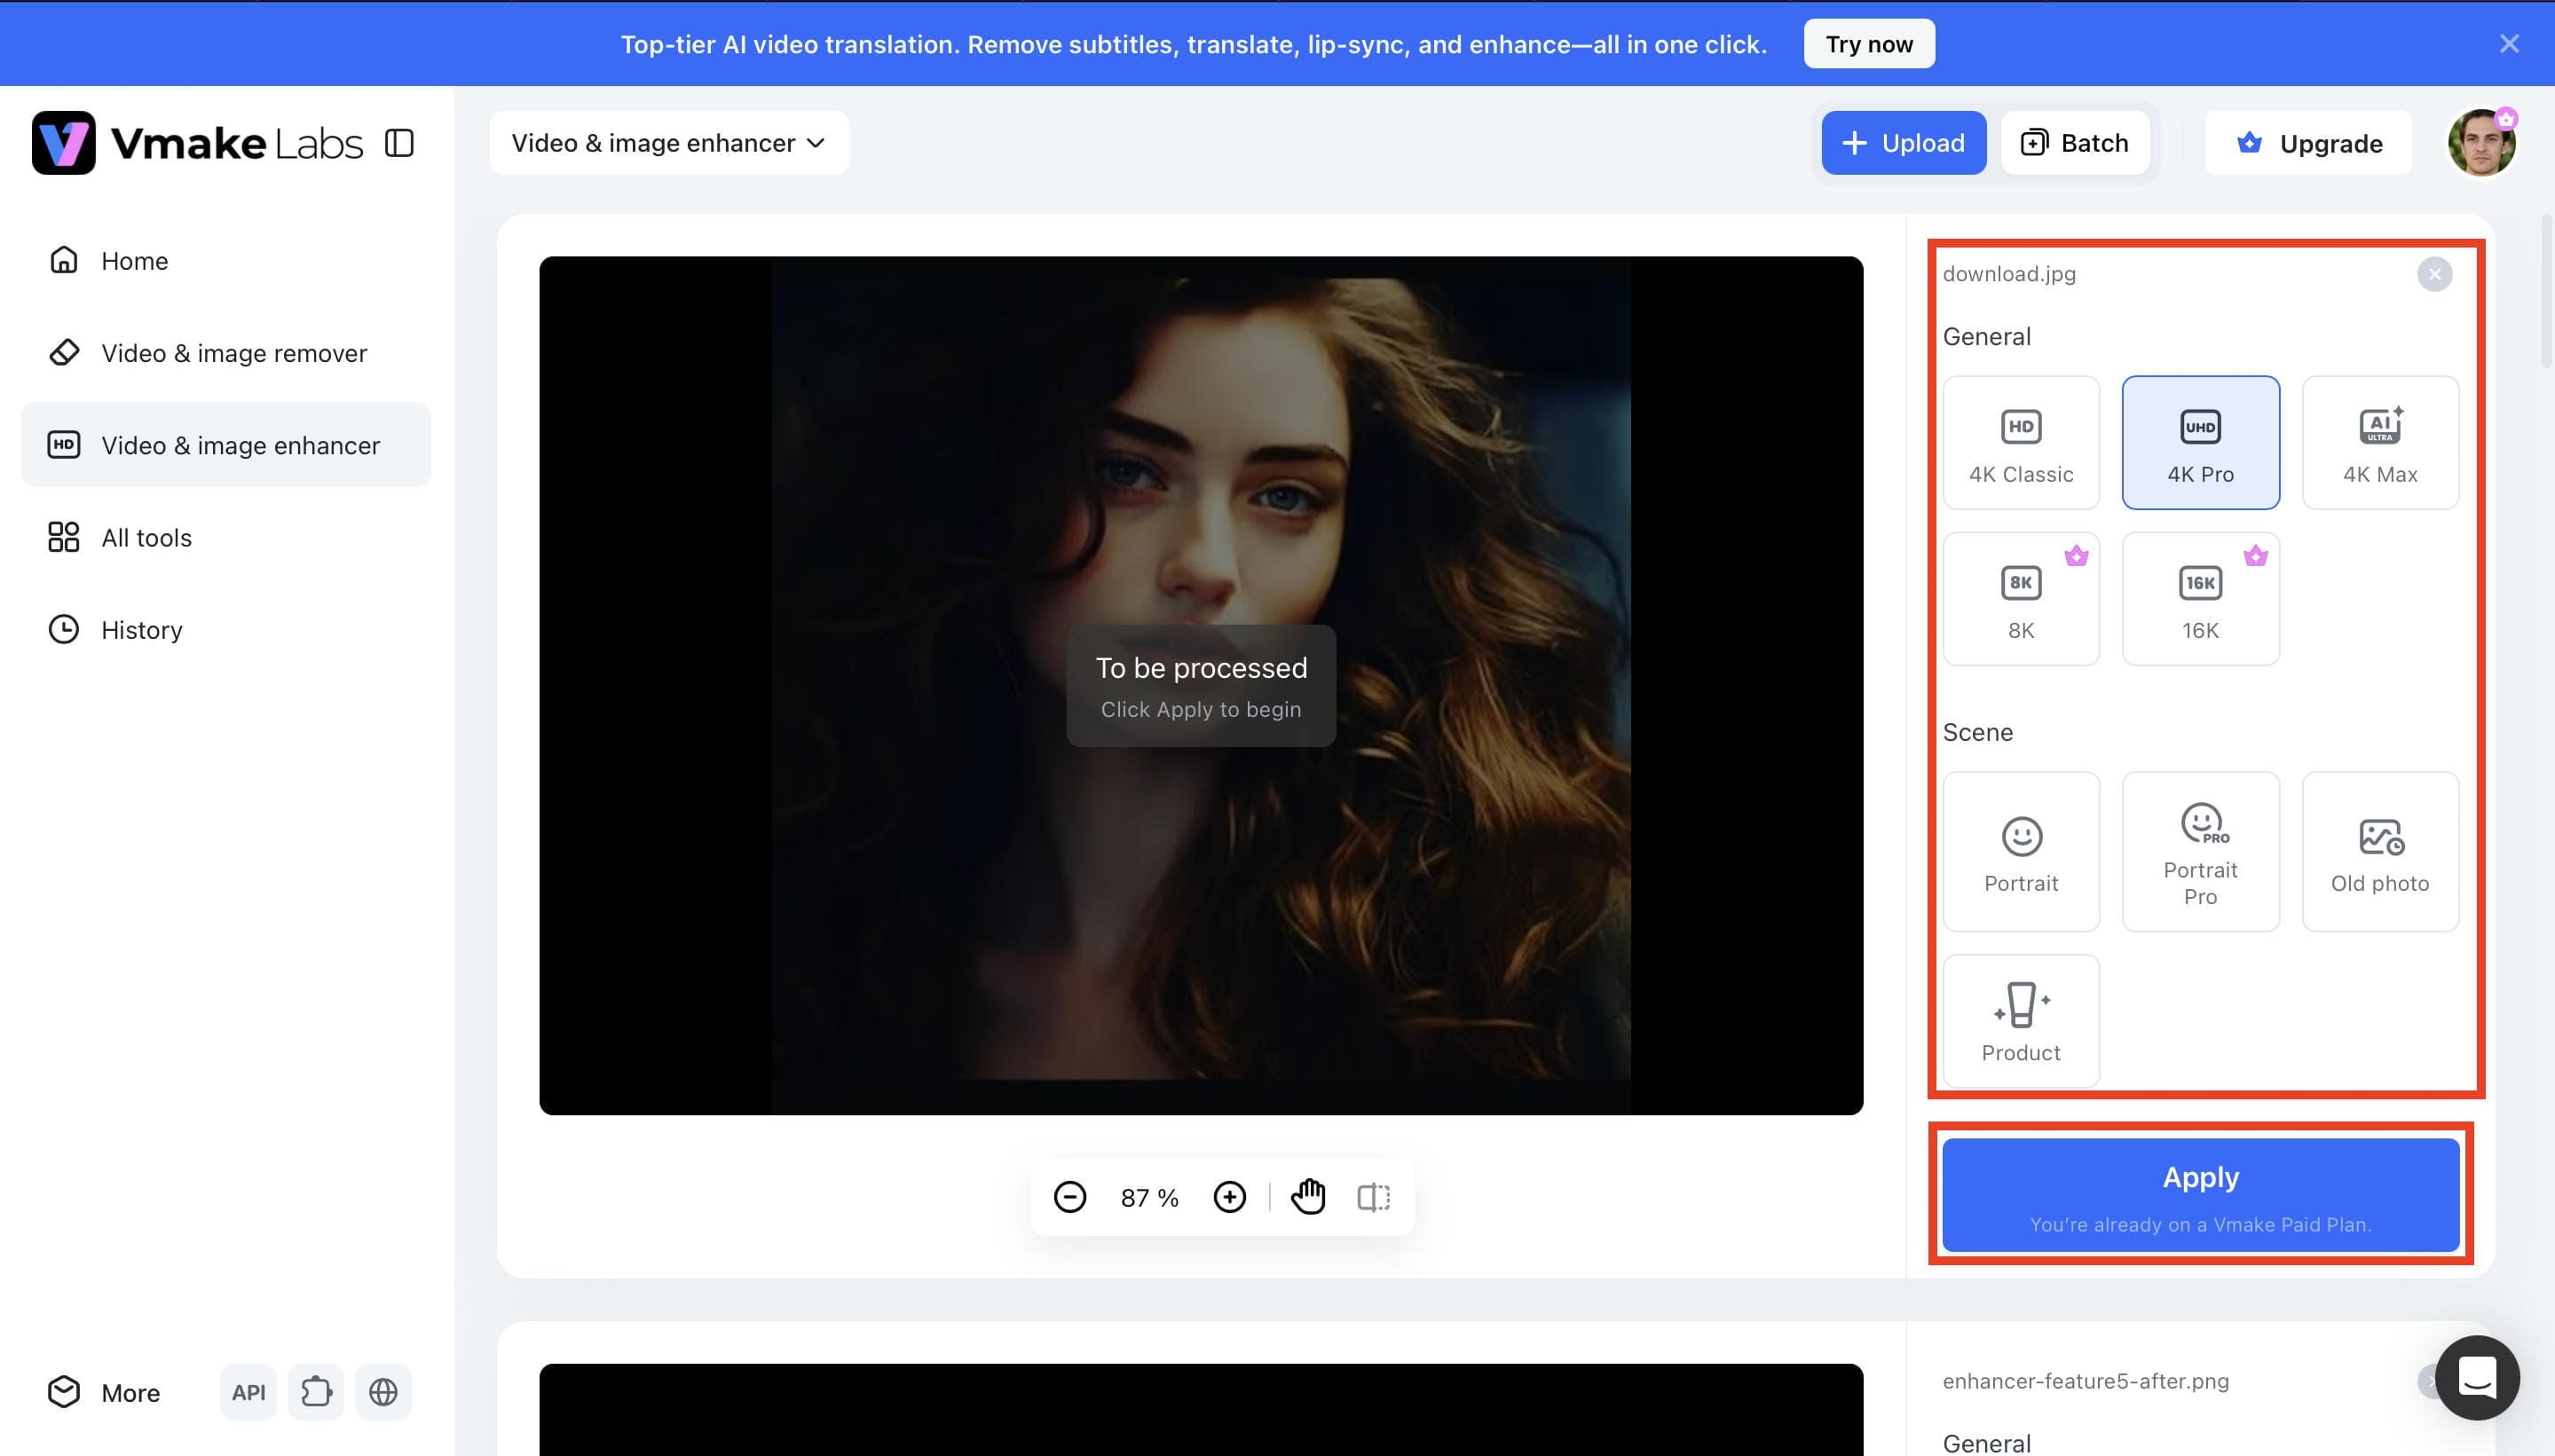Collapse the sidebar with panel icon
Screen dimensions: 2555x1456
coord(399,143)
